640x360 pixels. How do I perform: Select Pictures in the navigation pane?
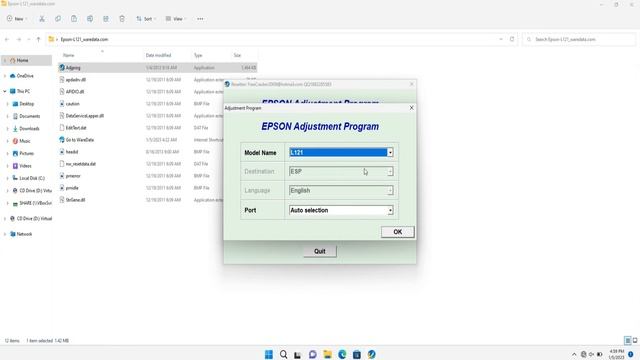pyautogui.click(x=26, y=153)
